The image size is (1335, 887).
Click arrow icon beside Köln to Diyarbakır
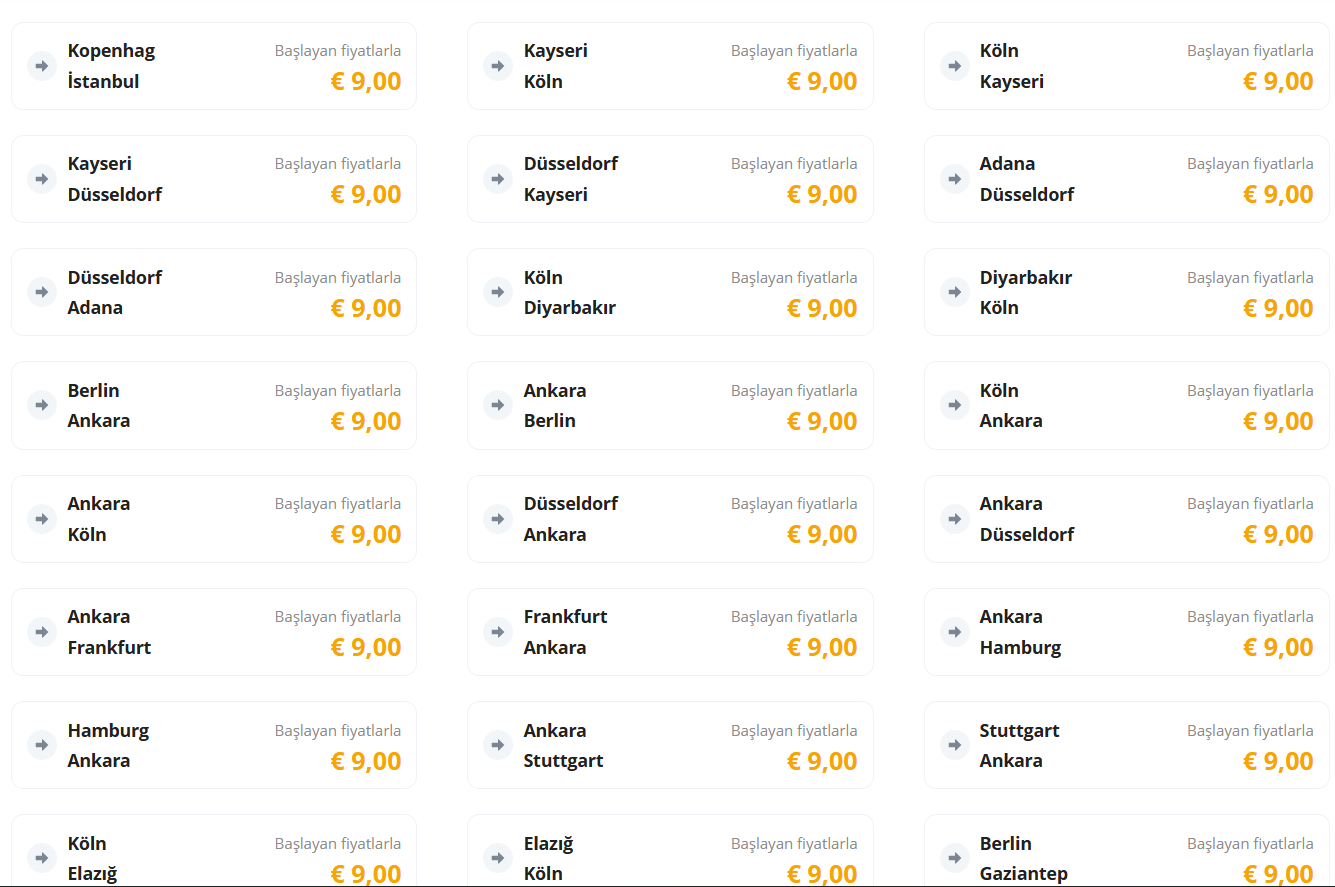point(497,292)
